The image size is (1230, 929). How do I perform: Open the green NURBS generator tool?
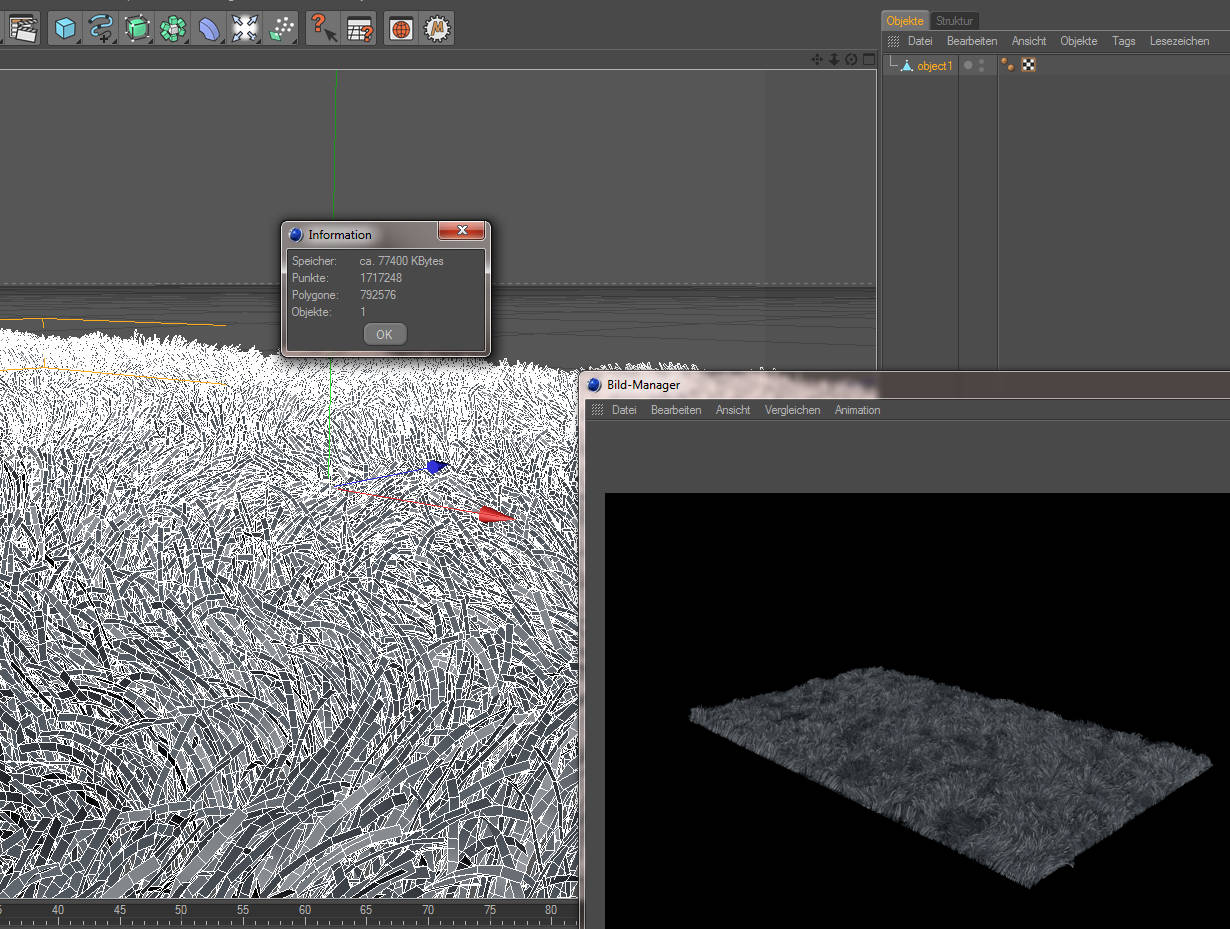pos(137,29)
